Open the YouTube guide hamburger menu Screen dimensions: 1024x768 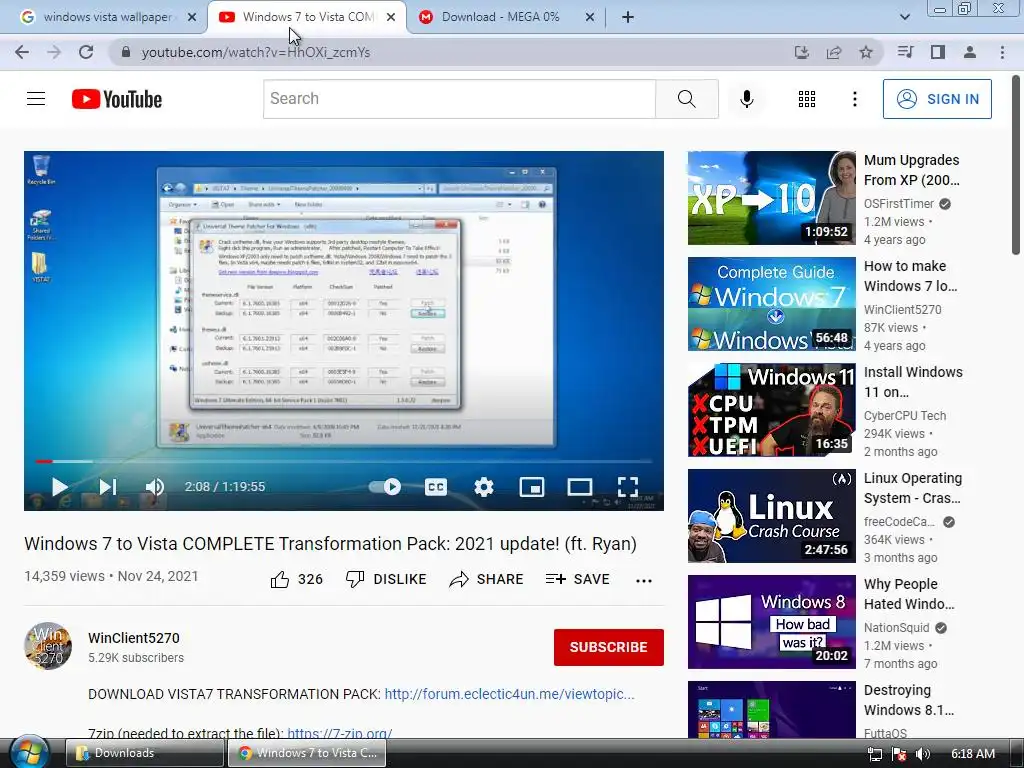(x=36, y=99)
